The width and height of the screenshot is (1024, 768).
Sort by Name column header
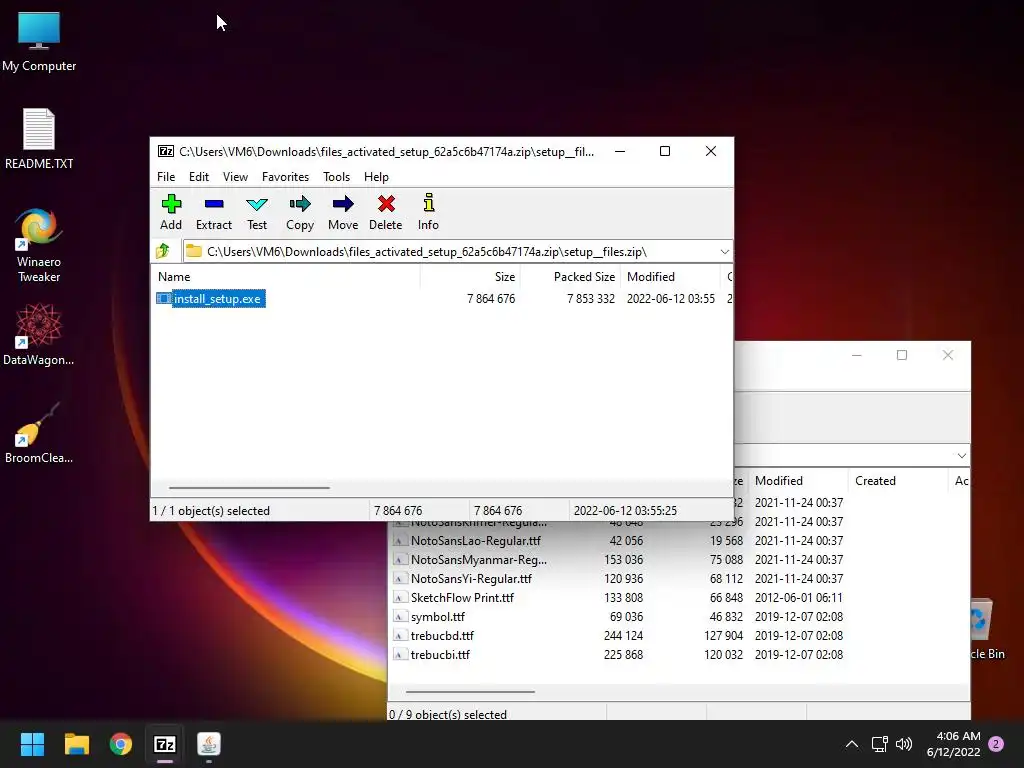coord(286,277)
